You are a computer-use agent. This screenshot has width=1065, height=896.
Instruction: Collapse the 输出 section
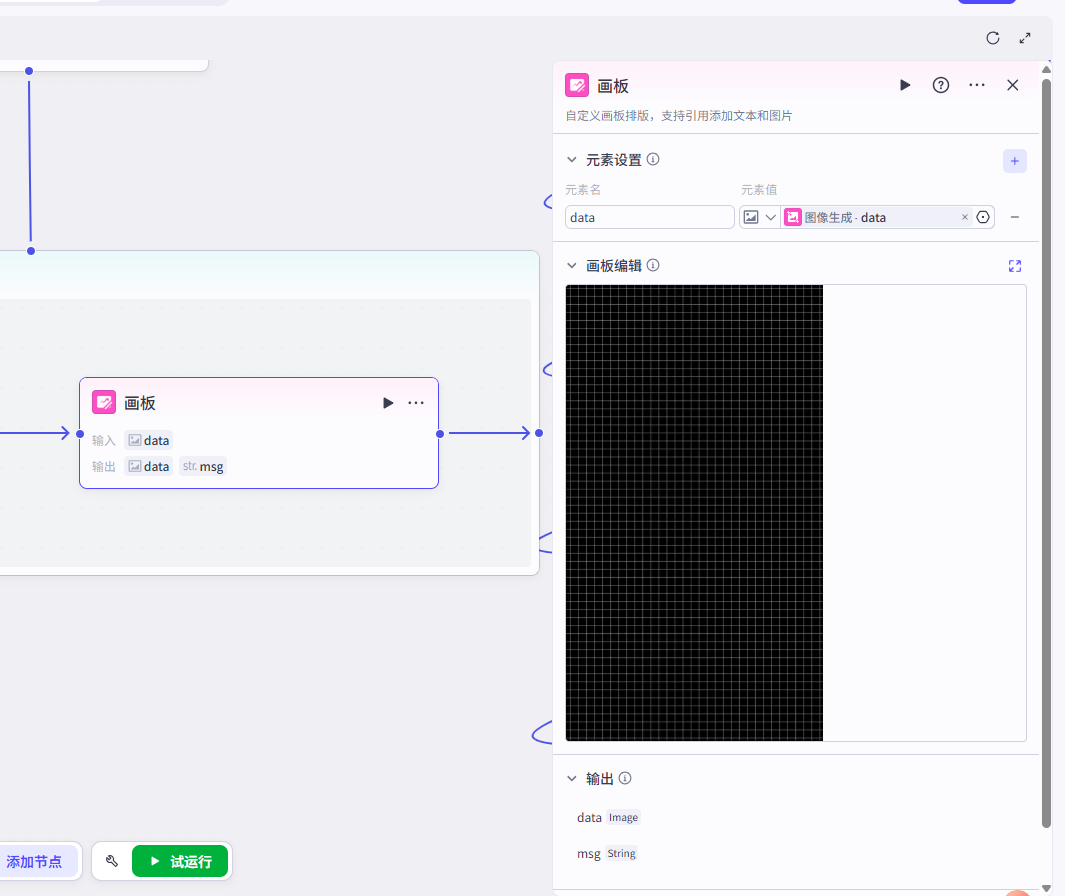point(572,779)
